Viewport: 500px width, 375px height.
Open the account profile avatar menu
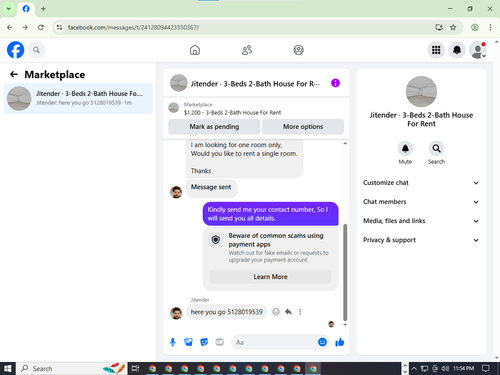[x=478, y=50]
